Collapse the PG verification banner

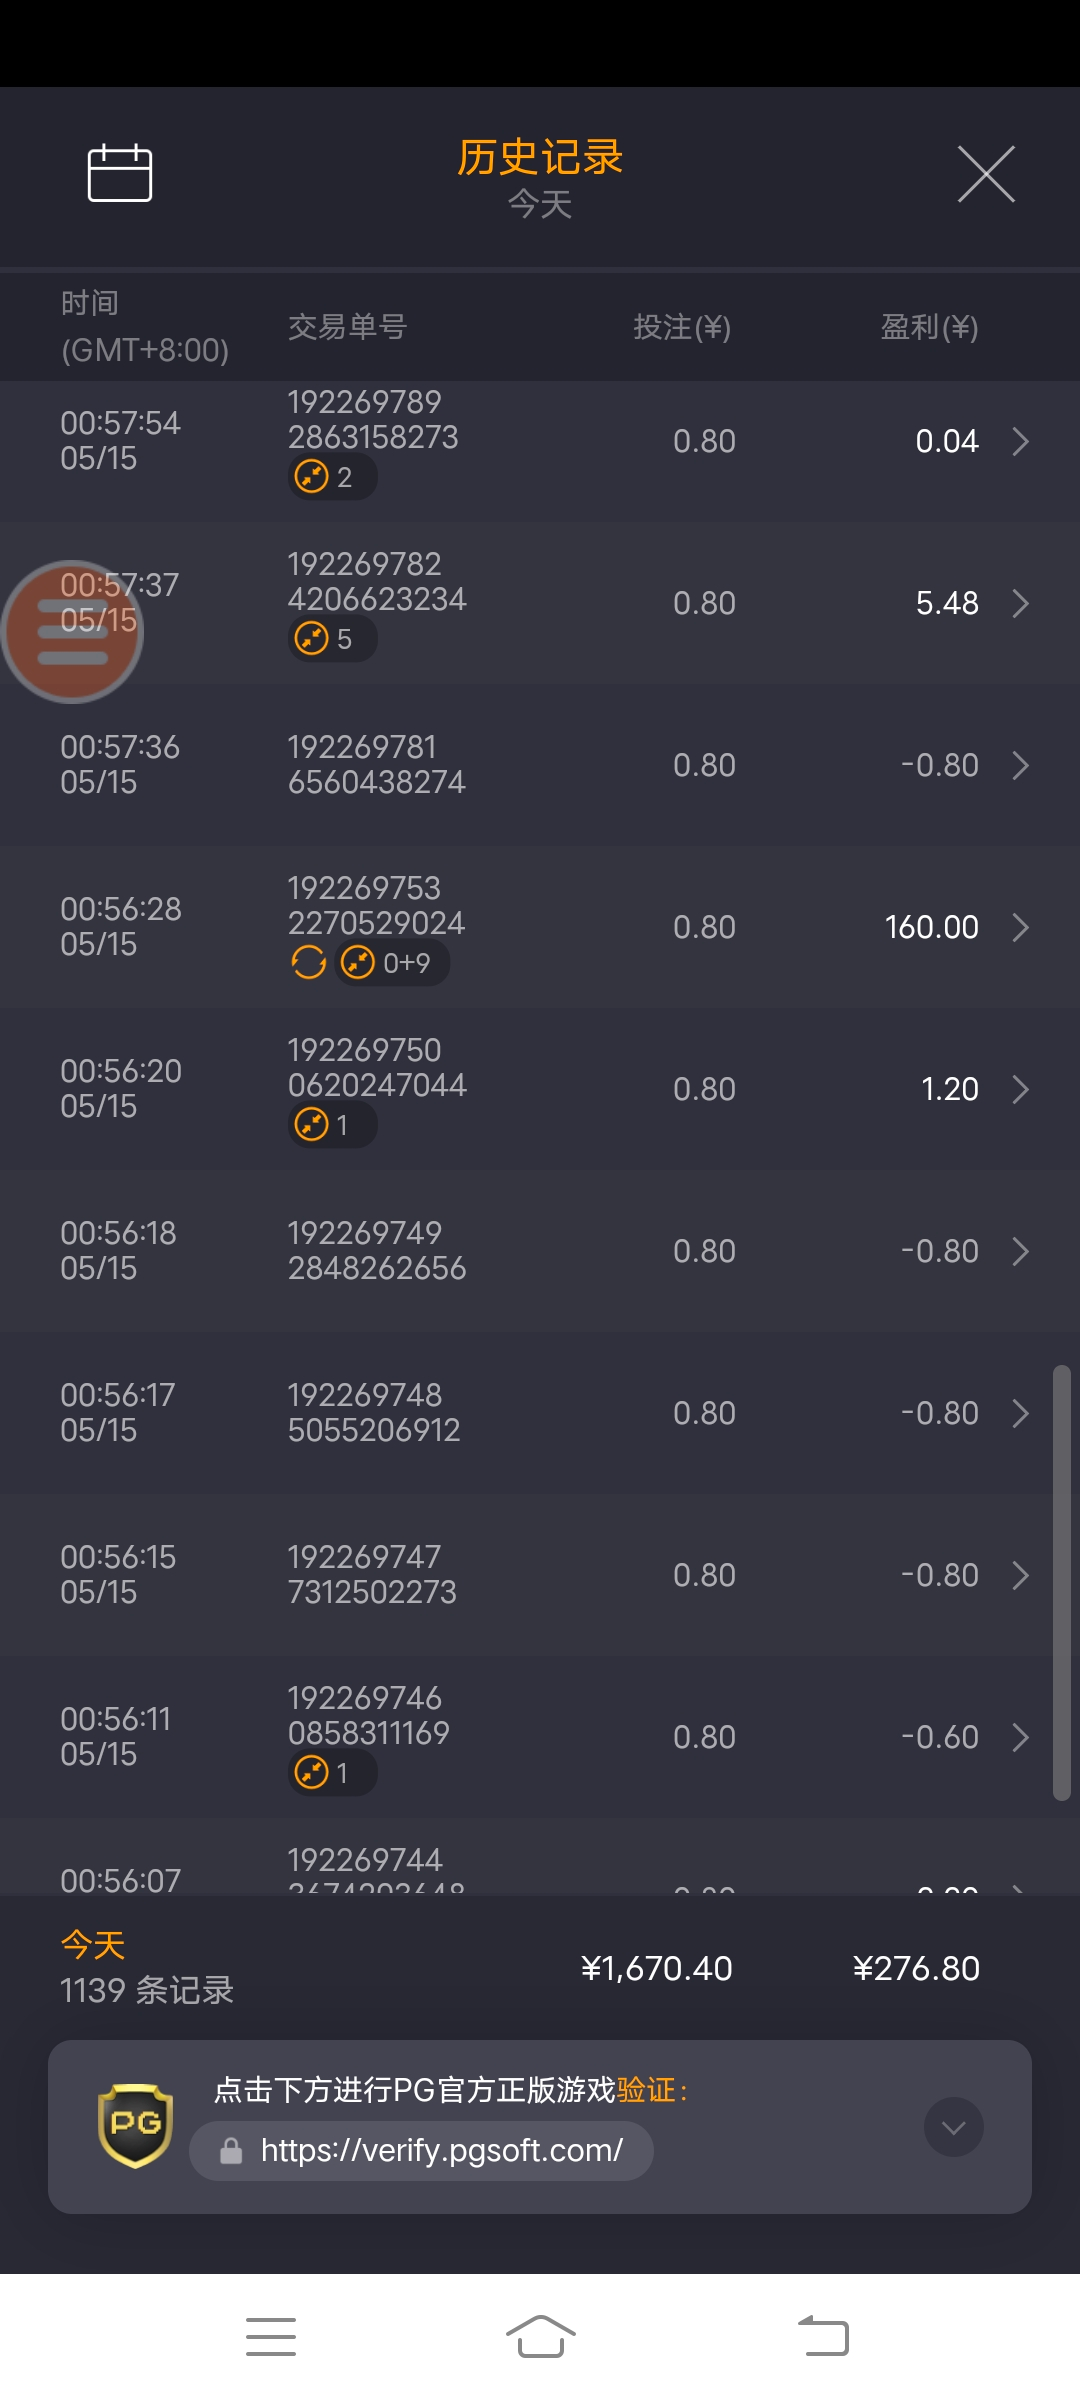pyautogui.click(x=953, y=2127)
